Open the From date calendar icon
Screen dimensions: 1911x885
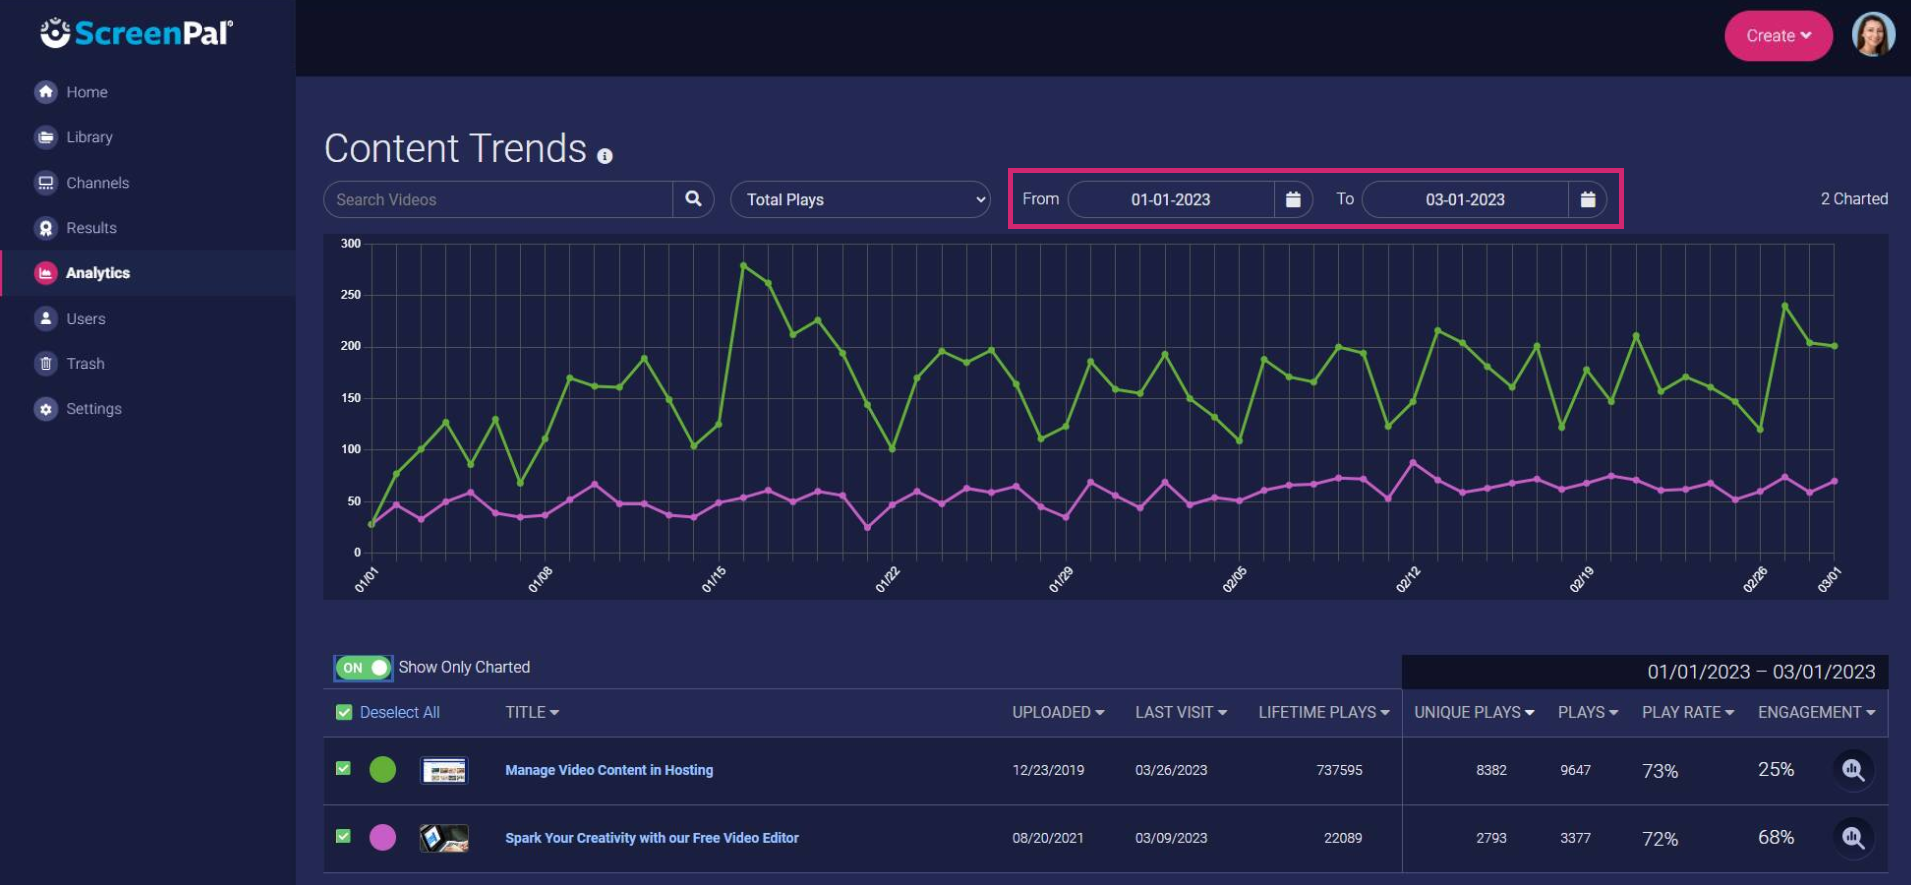coord(1292,199)
